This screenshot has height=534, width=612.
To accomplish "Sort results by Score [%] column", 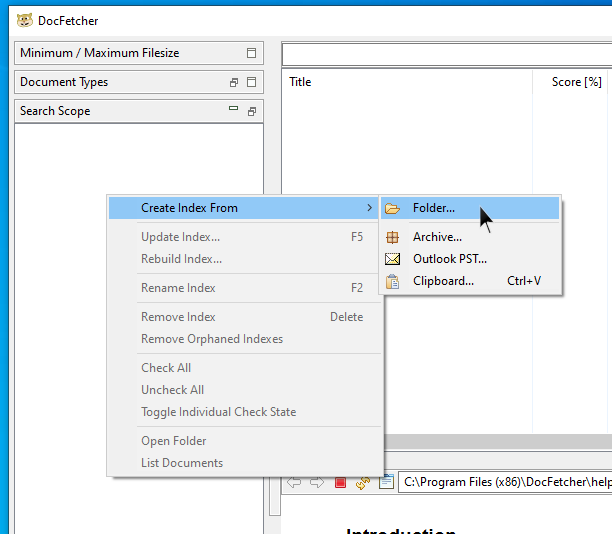I will coord(570,82).
